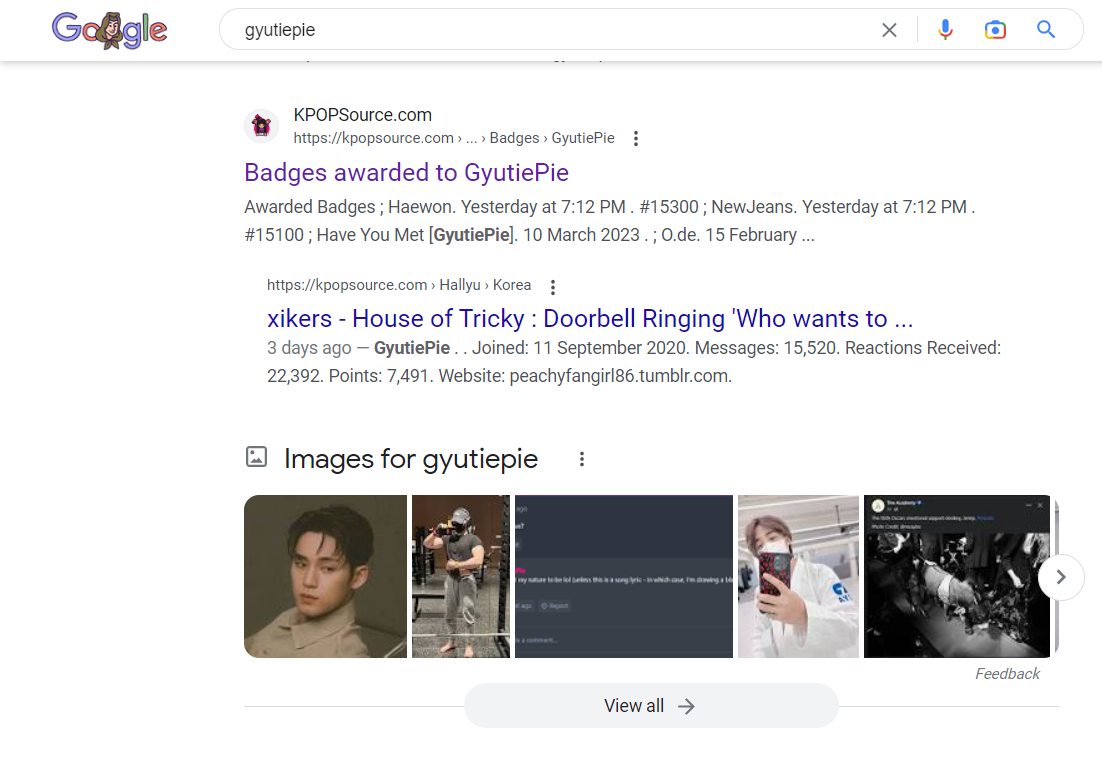Click the text 'Joined: 11 September 2020'

coord(580,348)
